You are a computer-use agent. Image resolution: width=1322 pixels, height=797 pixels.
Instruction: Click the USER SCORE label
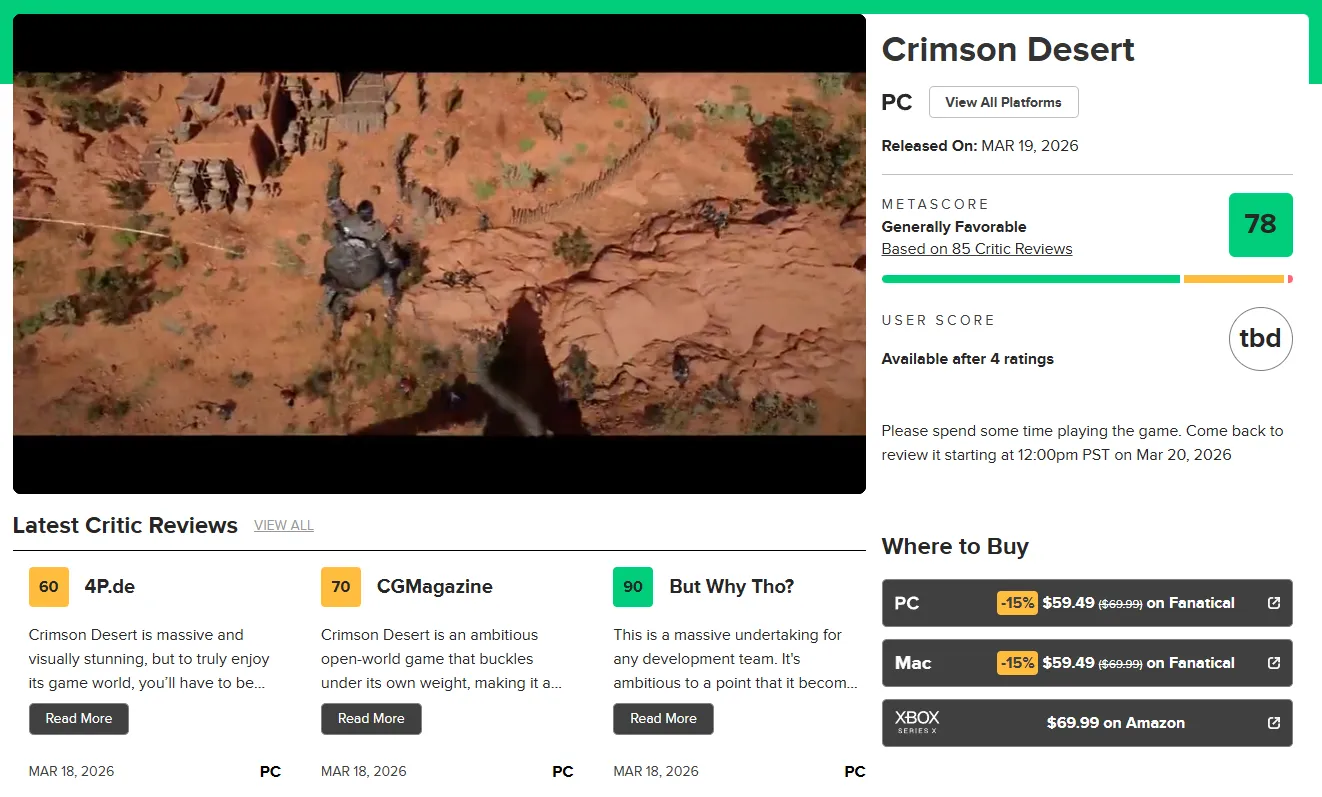(938, 321)
